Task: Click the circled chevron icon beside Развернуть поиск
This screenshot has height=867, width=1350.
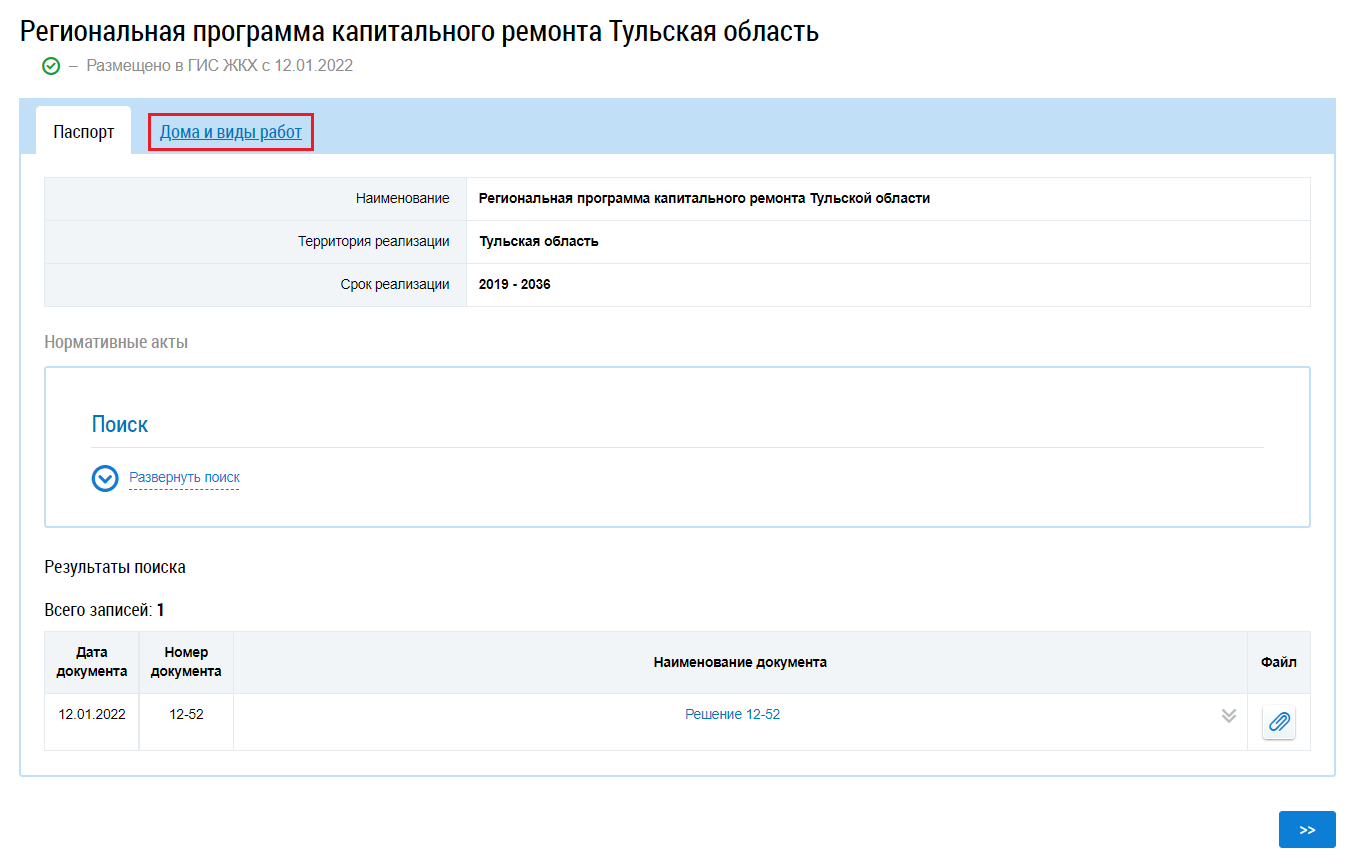Action: (105, 479)
